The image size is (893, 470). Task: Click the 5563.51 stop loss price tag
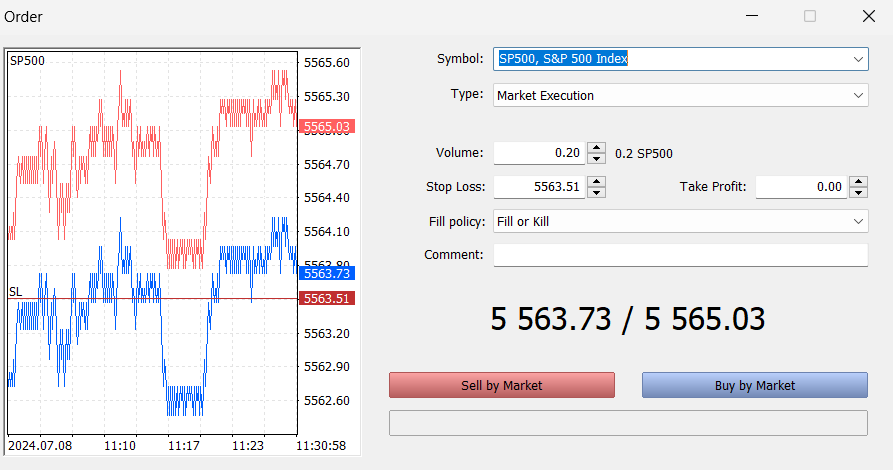328,298
